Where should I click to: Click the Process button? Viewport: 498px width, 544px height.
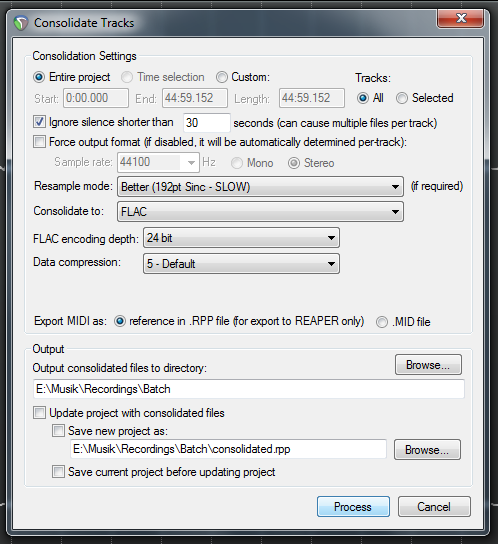[353, 507]
